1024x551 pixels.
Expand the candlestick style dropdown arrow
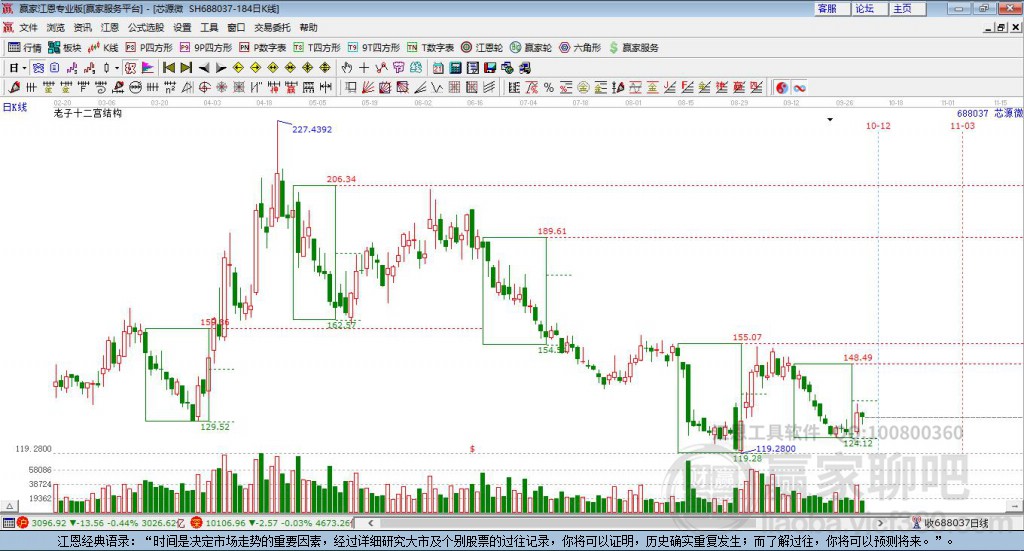coord(117,68)
